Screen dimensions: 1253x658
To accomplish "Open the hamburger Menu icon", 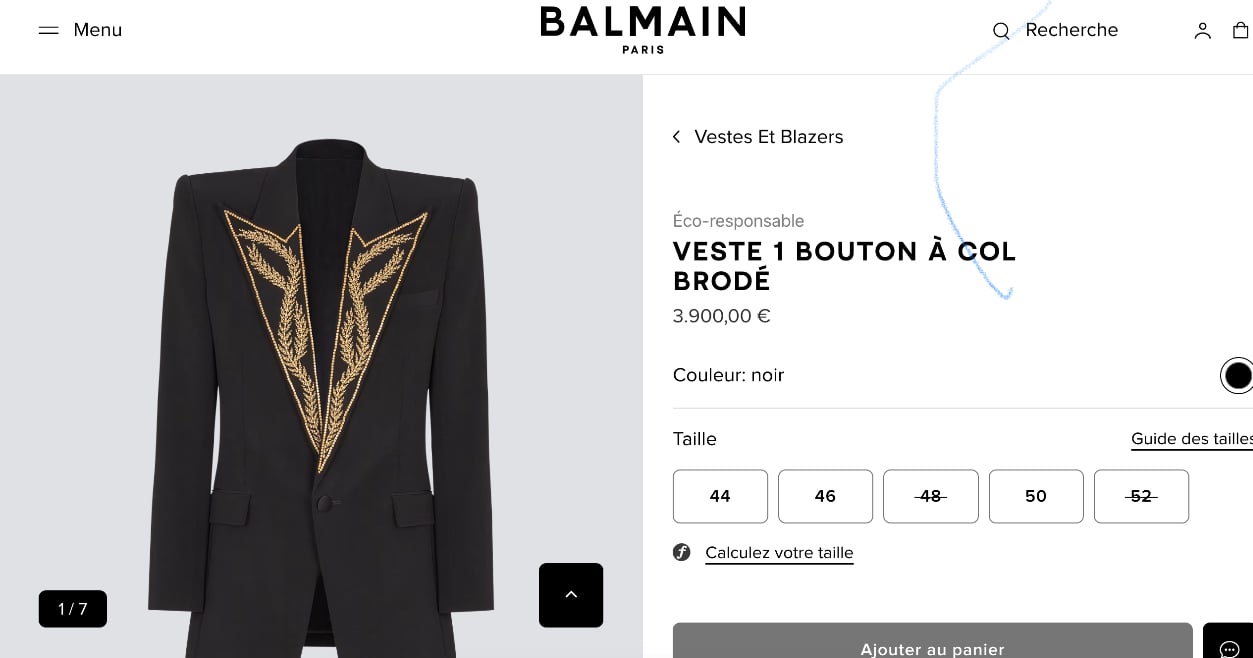I will 48,30.
